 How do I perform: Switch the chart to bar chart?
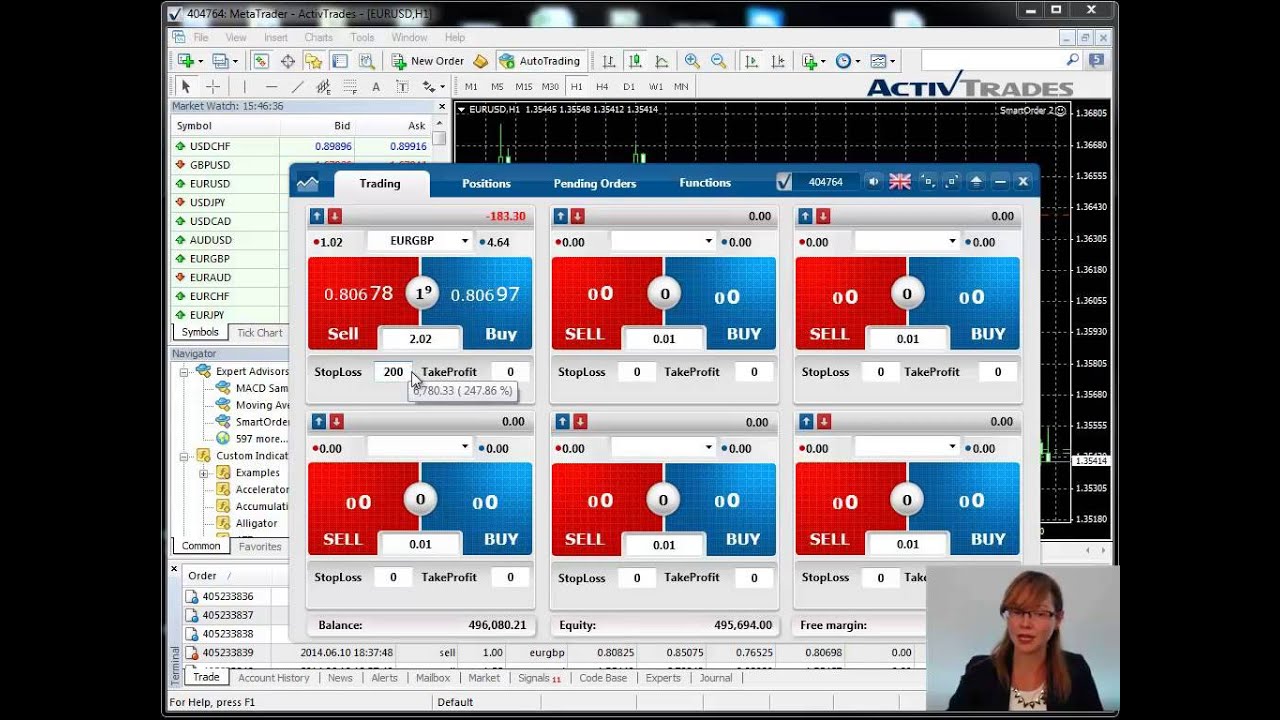[x=608, y=61]
